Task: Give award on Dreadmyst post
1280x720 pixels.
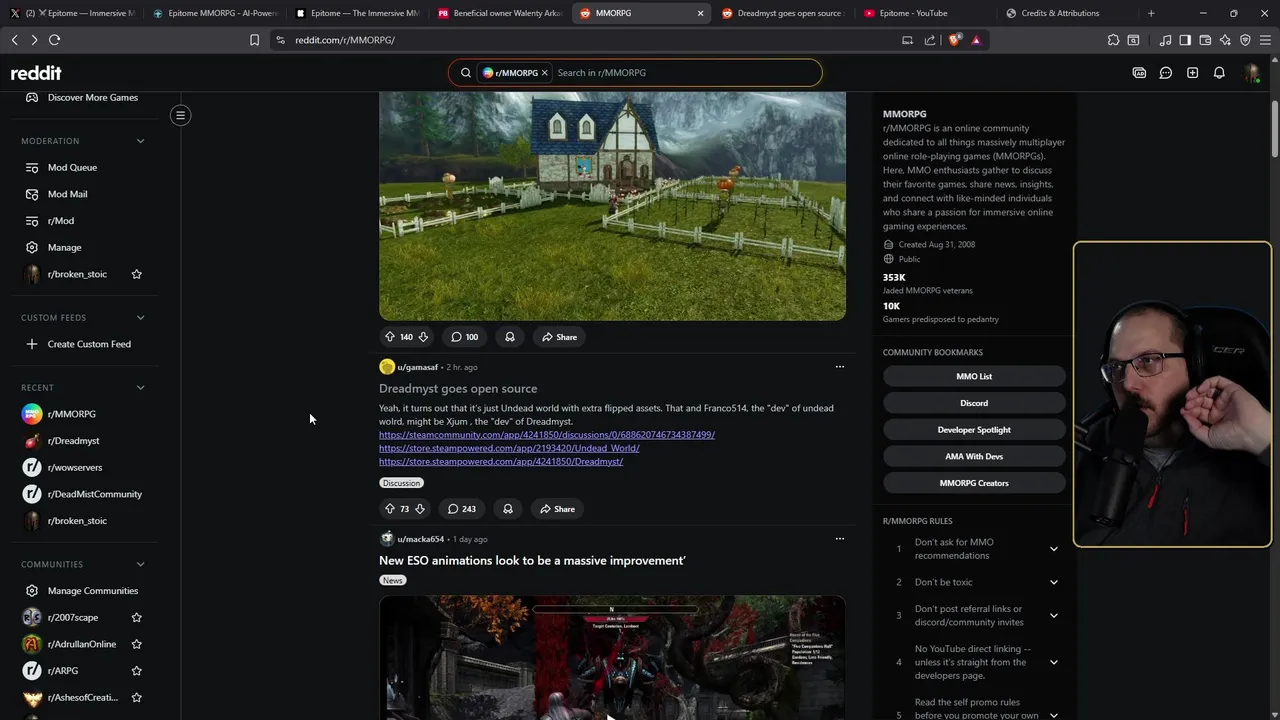Action: tap(508, 509)
